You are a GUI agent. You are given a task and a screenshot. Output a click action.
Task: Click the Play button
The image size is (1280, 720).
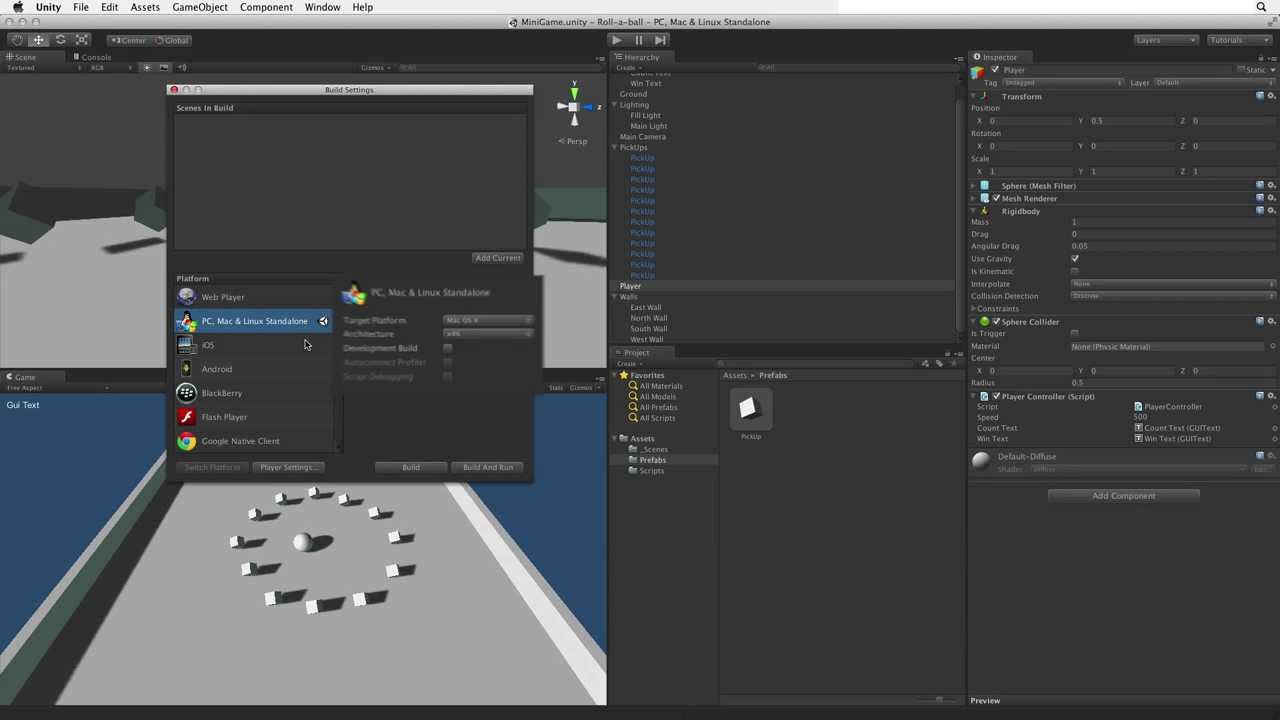617,40
